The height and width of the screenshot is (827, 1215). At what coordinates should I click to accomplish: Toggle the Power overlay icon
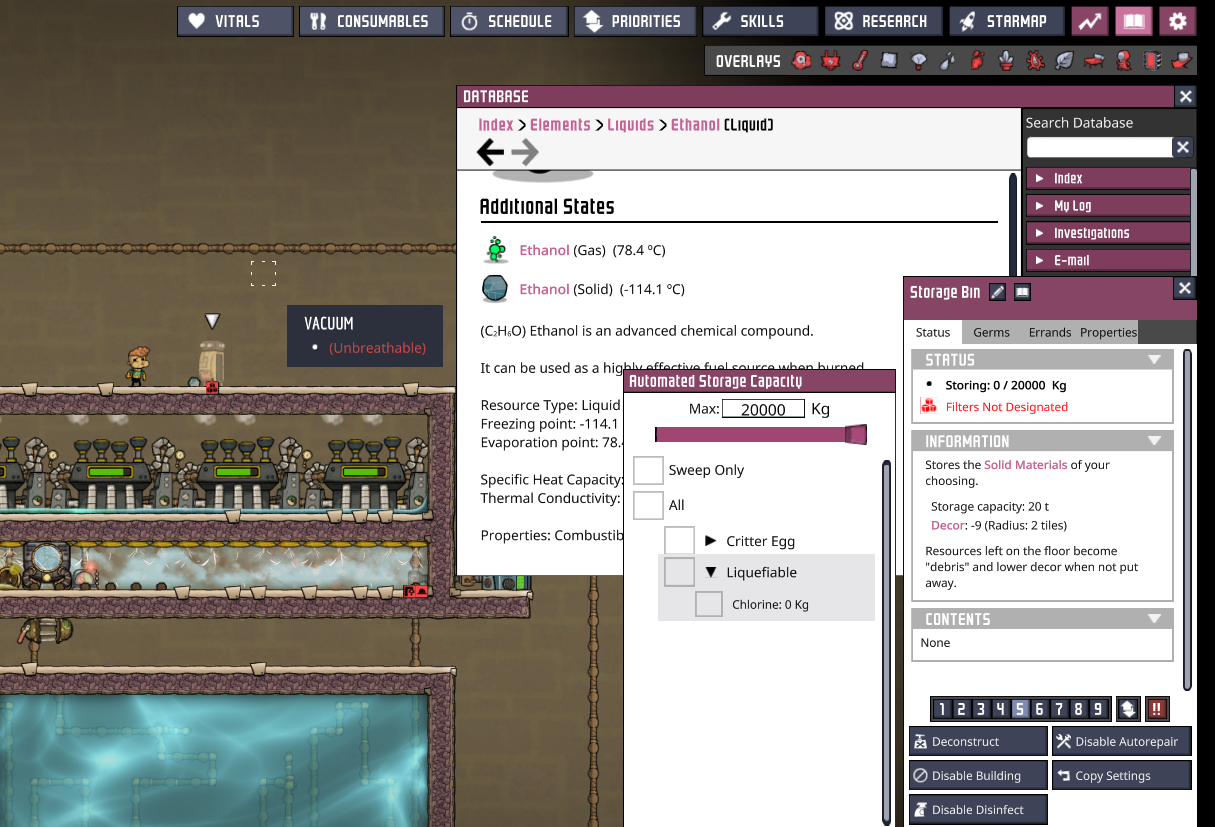coord(830,61)
